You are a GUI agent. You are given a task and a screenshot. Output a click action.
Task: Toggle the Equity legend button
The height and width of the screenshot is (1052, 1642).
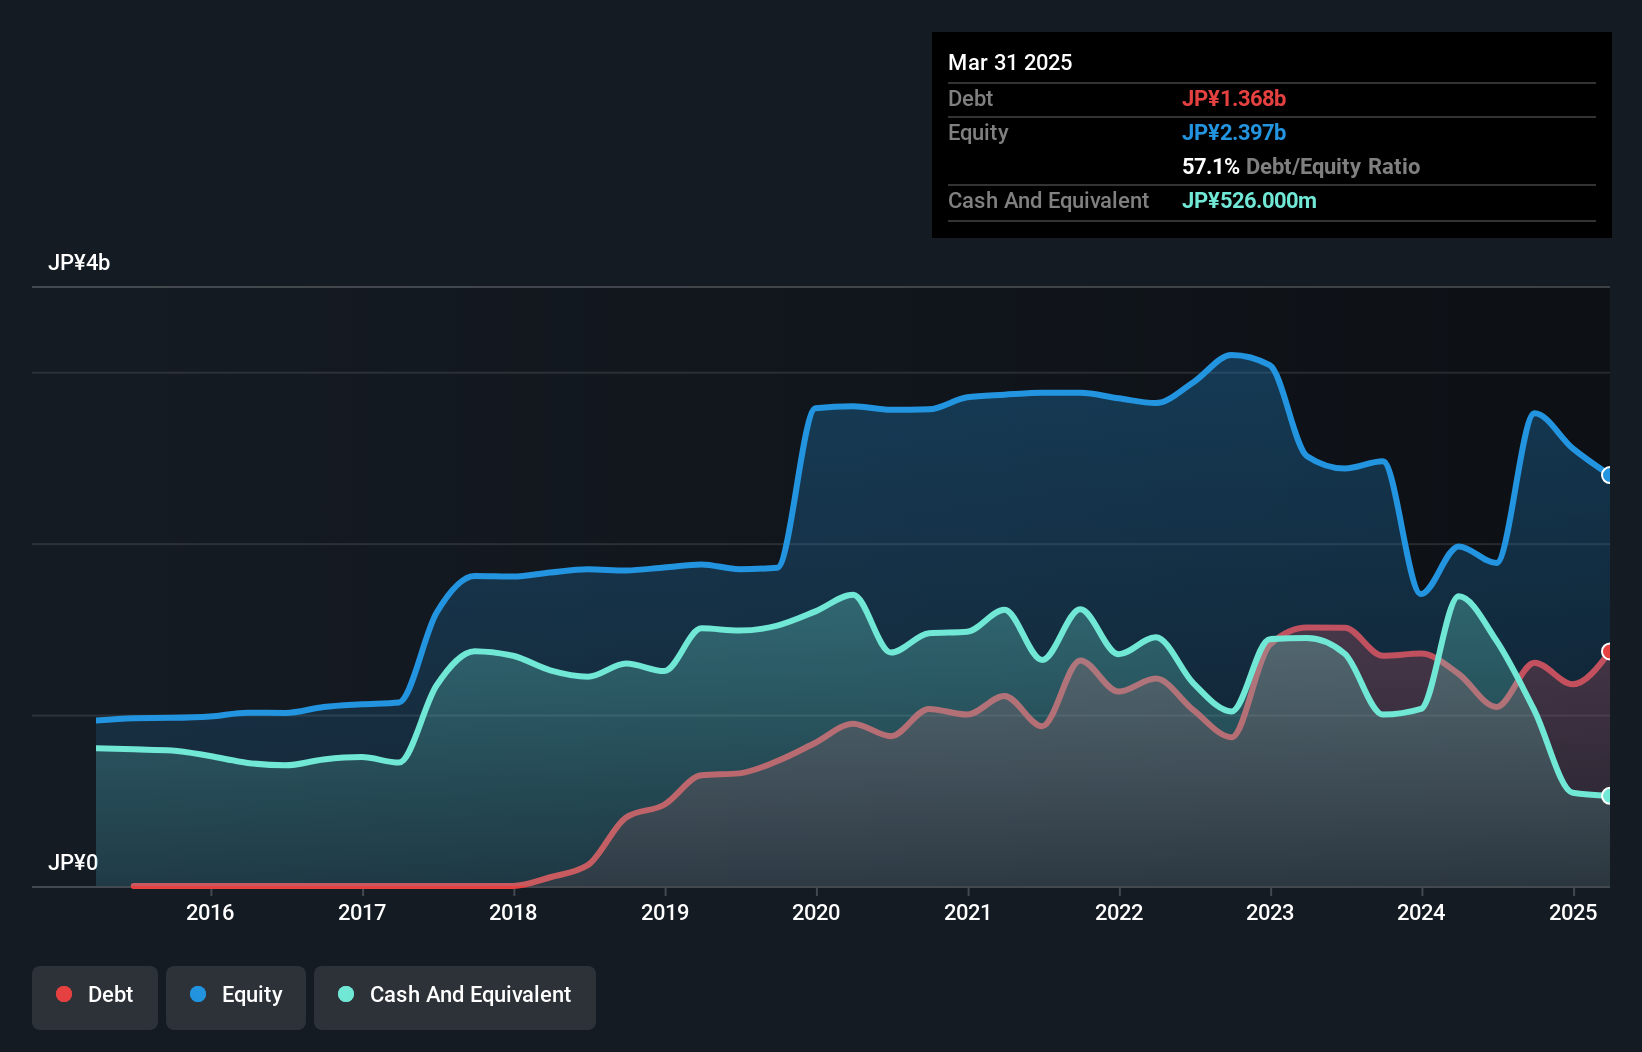click(236, 997)
